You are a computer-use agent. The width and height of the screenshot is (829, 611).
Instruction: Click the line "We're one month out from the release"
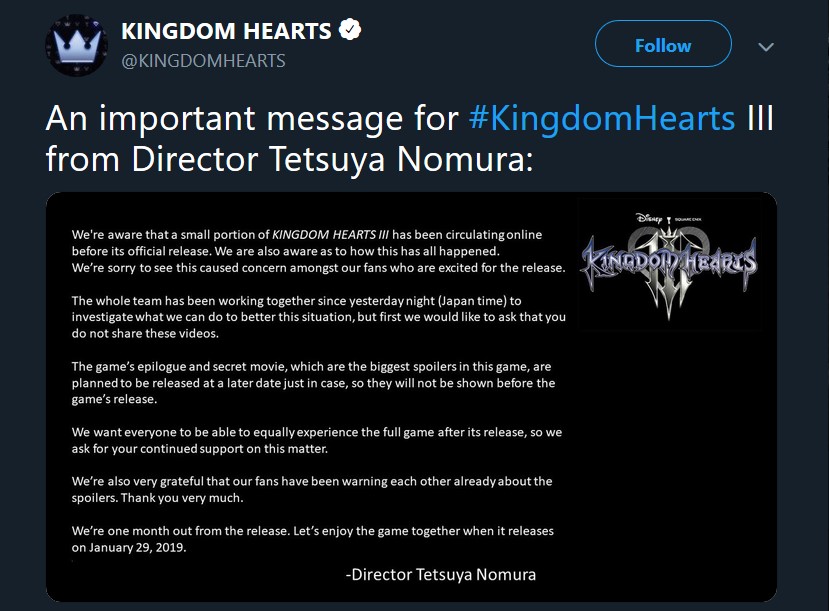(x=313, y=531)
